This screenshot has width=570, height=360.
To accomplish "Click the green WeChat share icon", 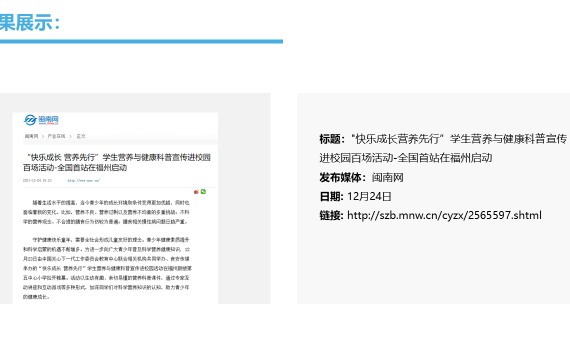I will pyautogui.click(x=203, y=192).
